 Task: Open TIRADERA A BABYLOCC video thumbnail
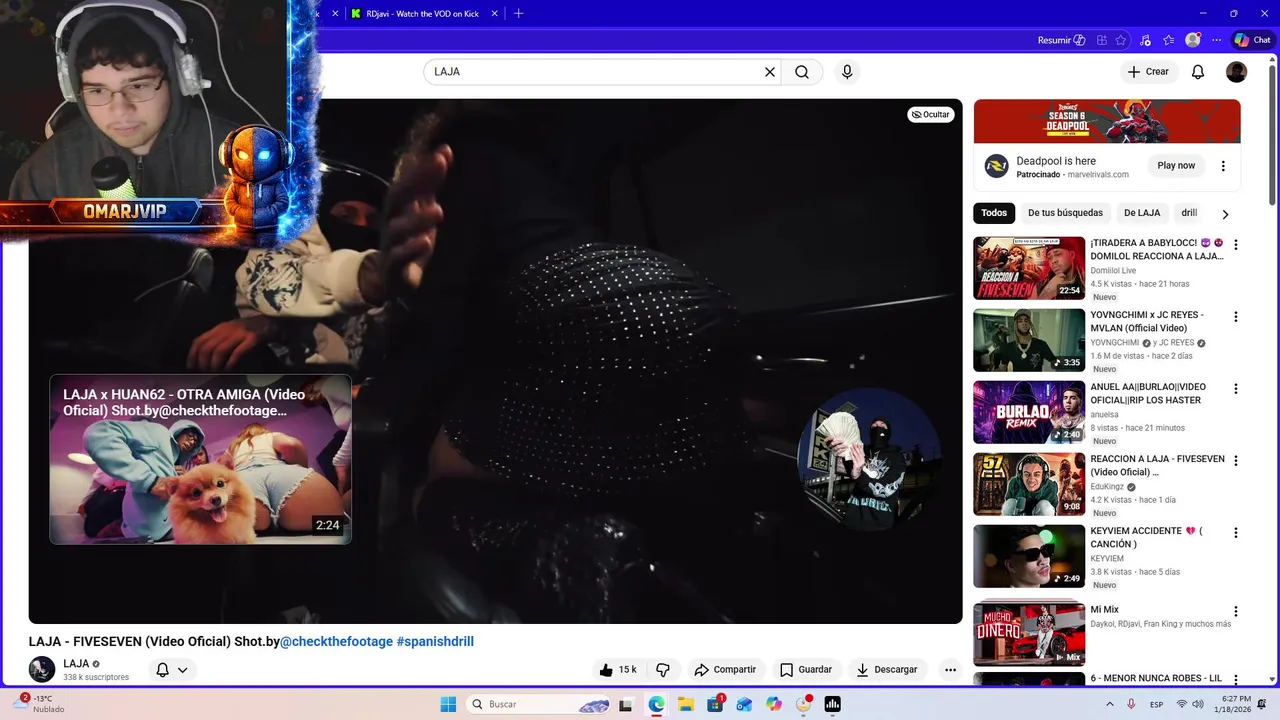pyautogui.click(x=1029, y=268)
